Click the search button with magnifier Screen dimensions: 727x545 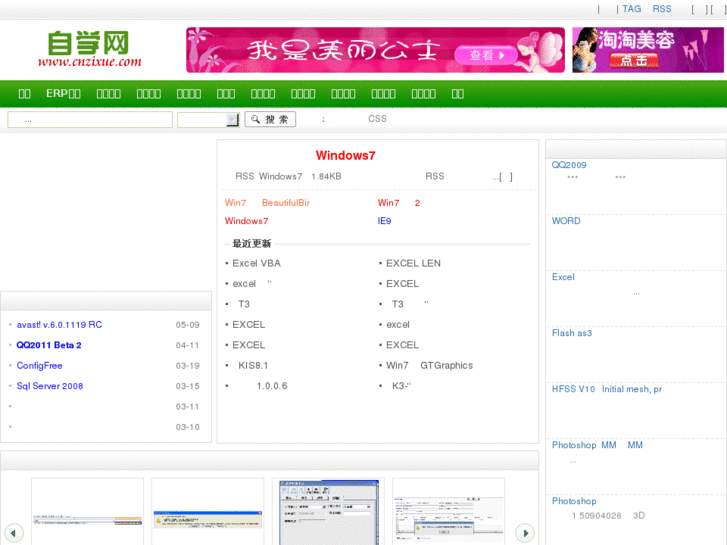270,119
